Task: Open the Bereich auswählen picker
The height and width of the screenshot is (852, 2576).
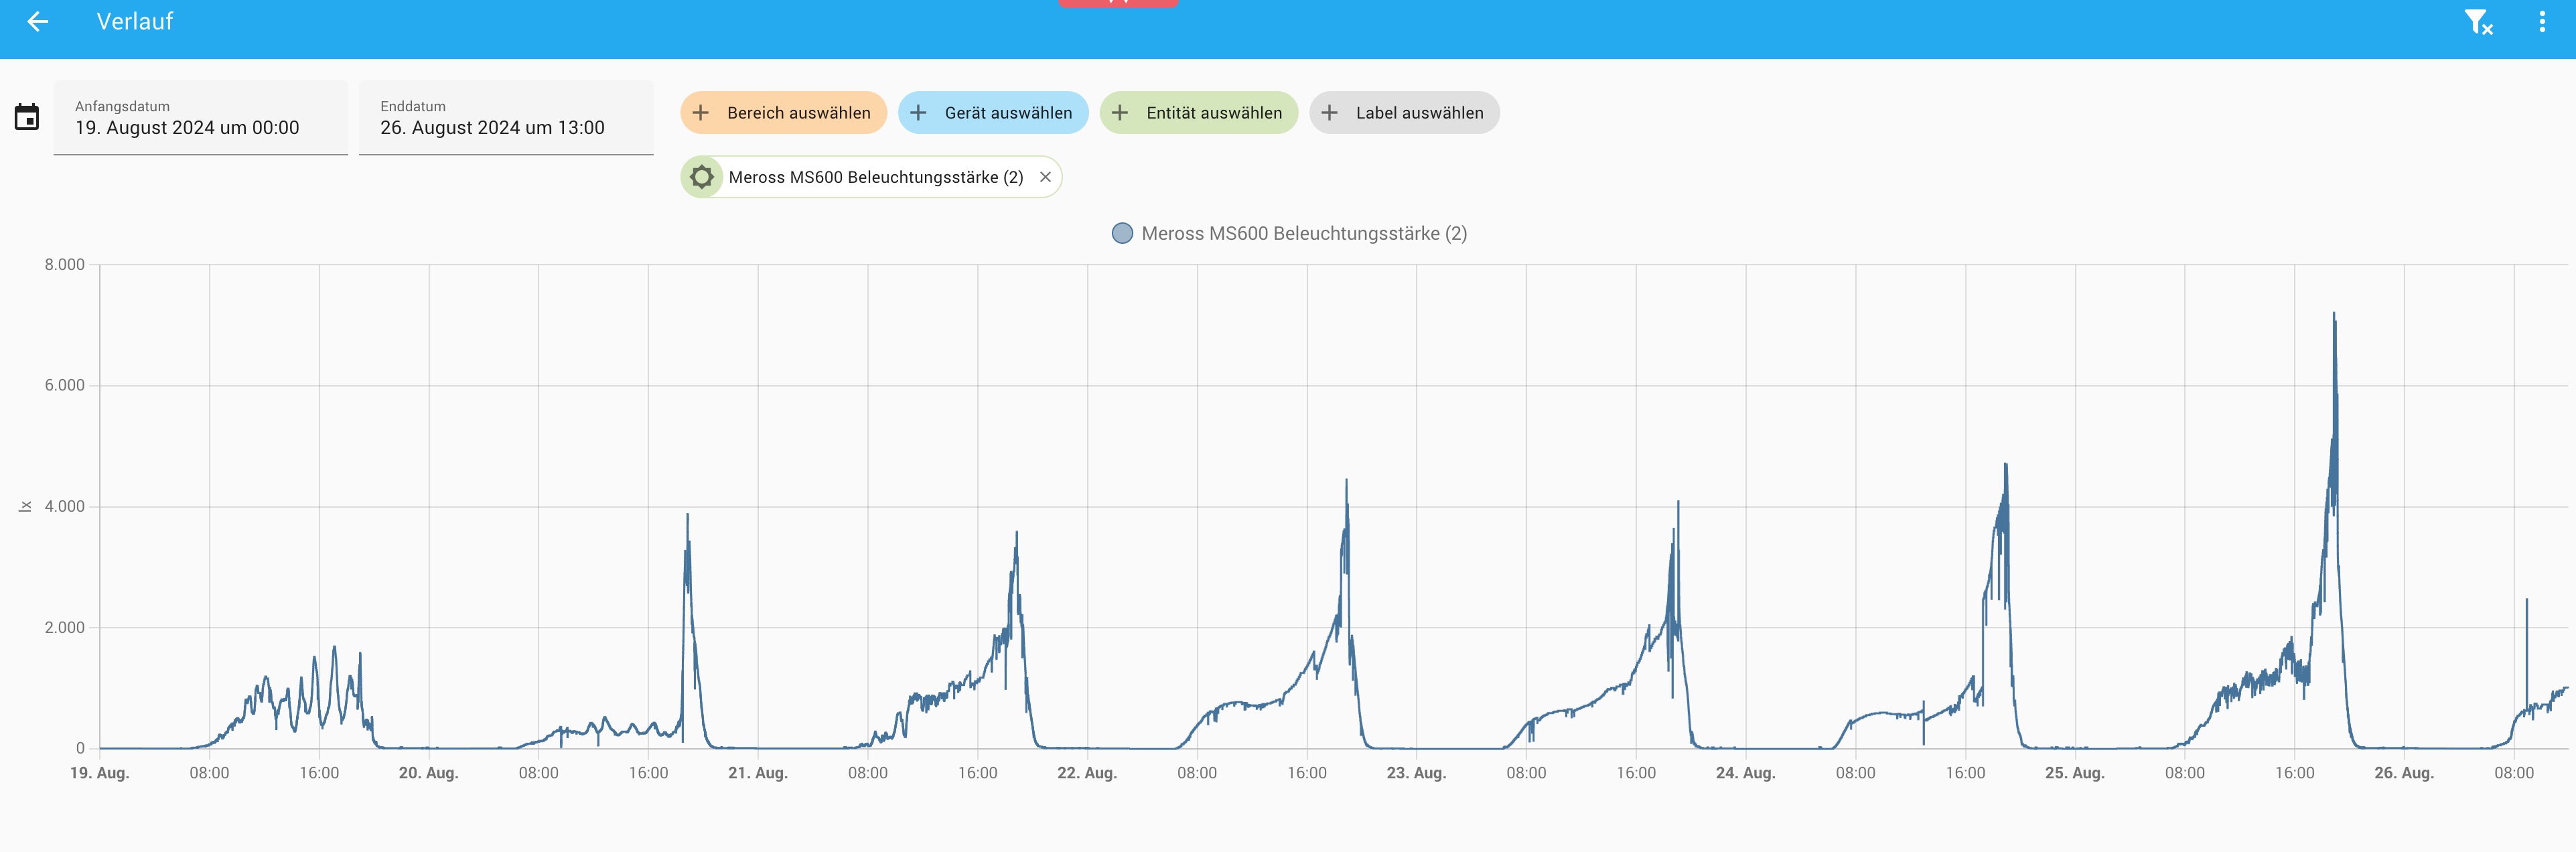Action: 798,113
